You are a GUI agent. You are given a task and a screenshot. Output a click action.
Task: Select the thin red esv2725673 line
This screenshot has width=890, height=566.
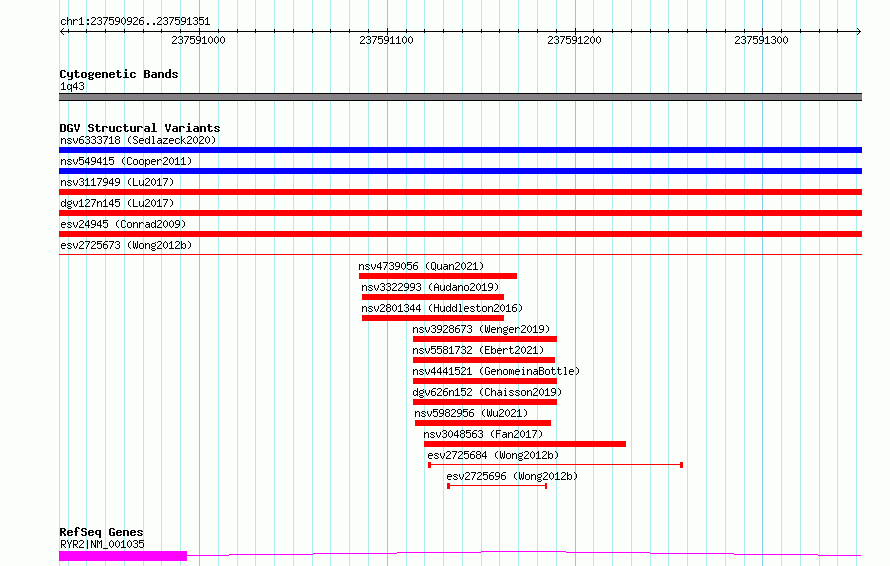pos(460,254)
